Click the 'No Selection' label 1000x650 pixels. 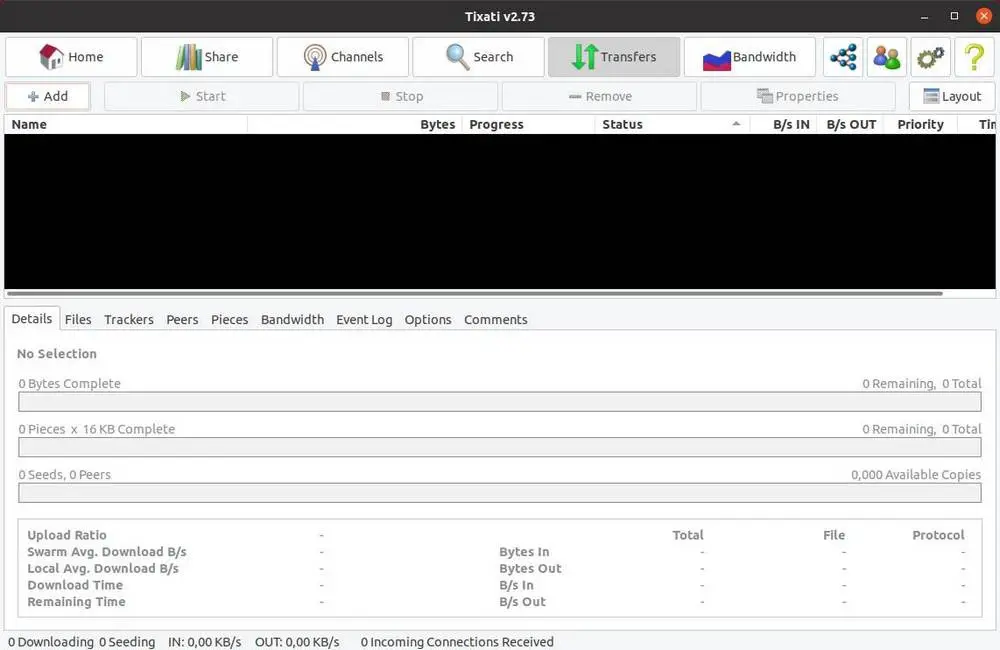click(x=57, y=354)
